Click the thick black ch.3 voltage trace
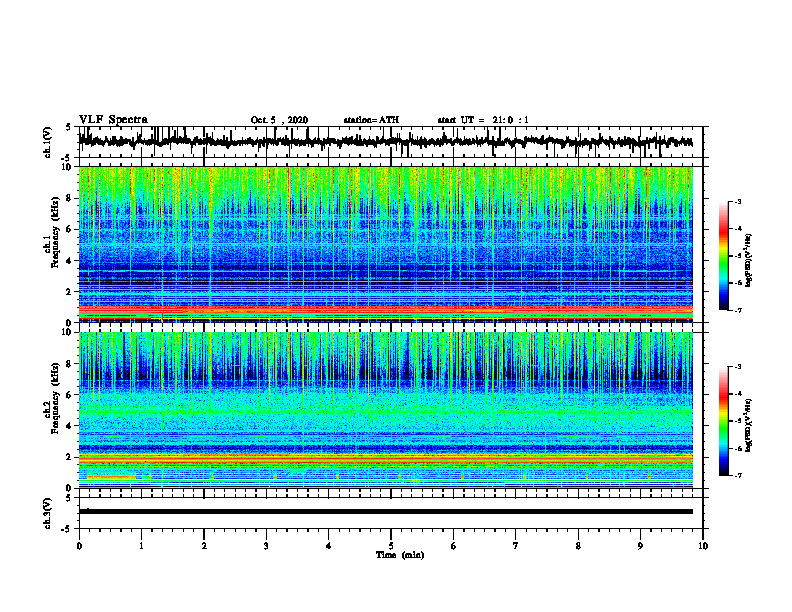 [x=385, y=512]
